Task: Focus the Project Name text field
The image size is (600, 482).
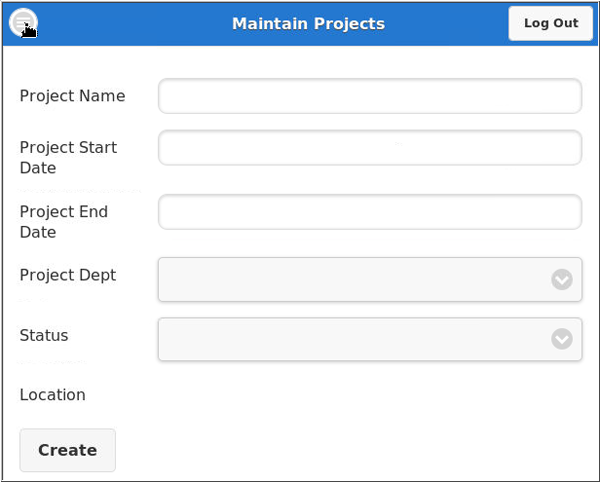Action: point(369,96)
